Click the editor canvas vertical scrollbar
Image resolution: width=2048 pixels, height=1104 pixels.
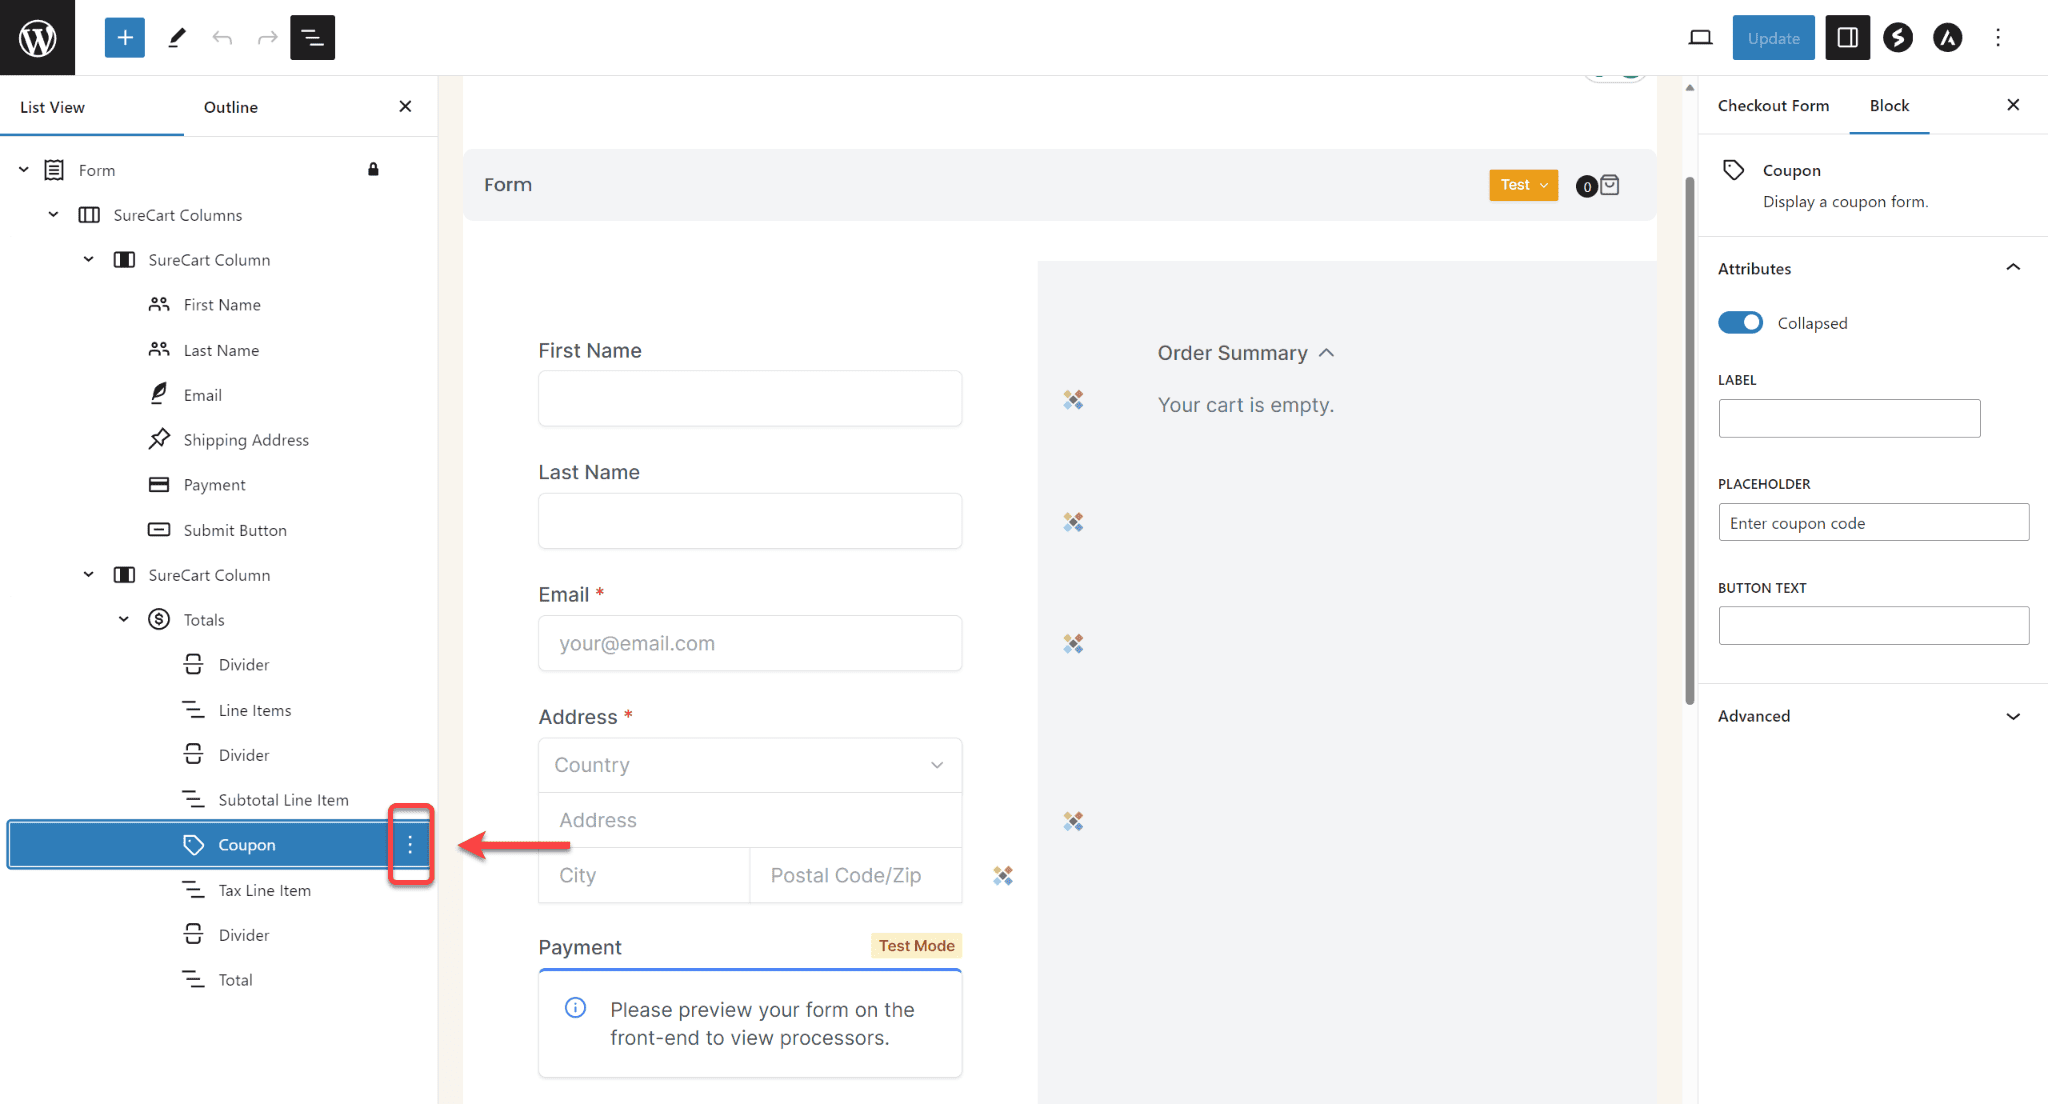(x=1690, y=440)
